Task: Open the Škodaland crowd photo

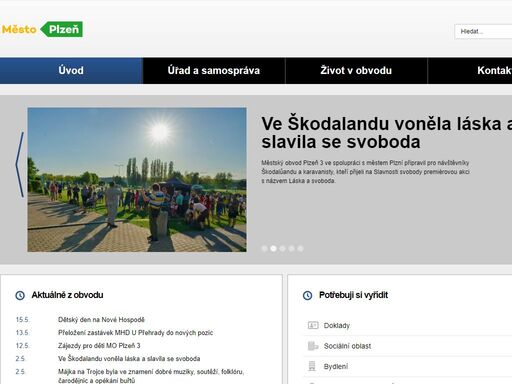Action: tap(137, 180)
